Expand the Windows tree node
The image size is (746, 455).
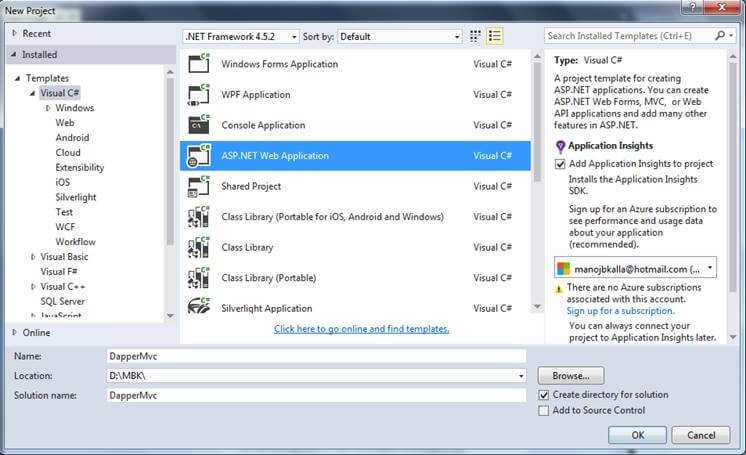tap(48, 108)
